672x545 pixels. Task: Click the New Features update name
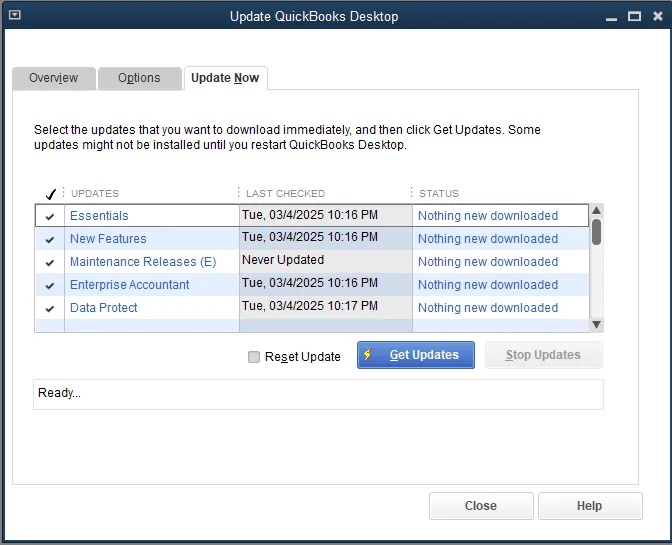[108, 239]
